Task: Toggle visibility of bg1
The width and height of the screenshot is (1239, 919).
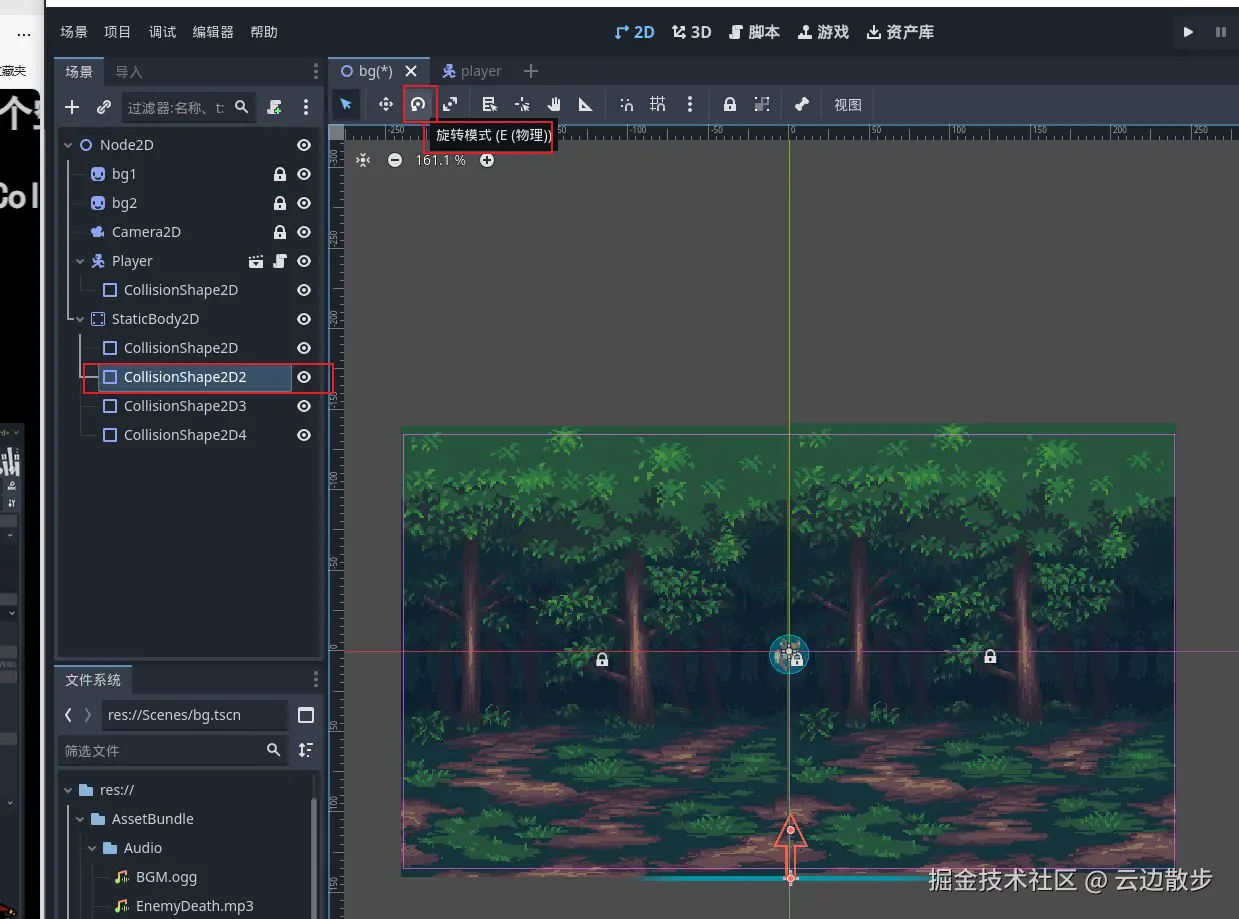Action: tap(304, 174)
